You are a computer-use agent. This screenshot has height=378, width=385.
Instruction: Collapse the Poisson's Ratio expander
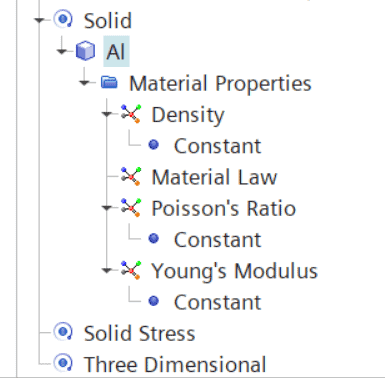107,208
